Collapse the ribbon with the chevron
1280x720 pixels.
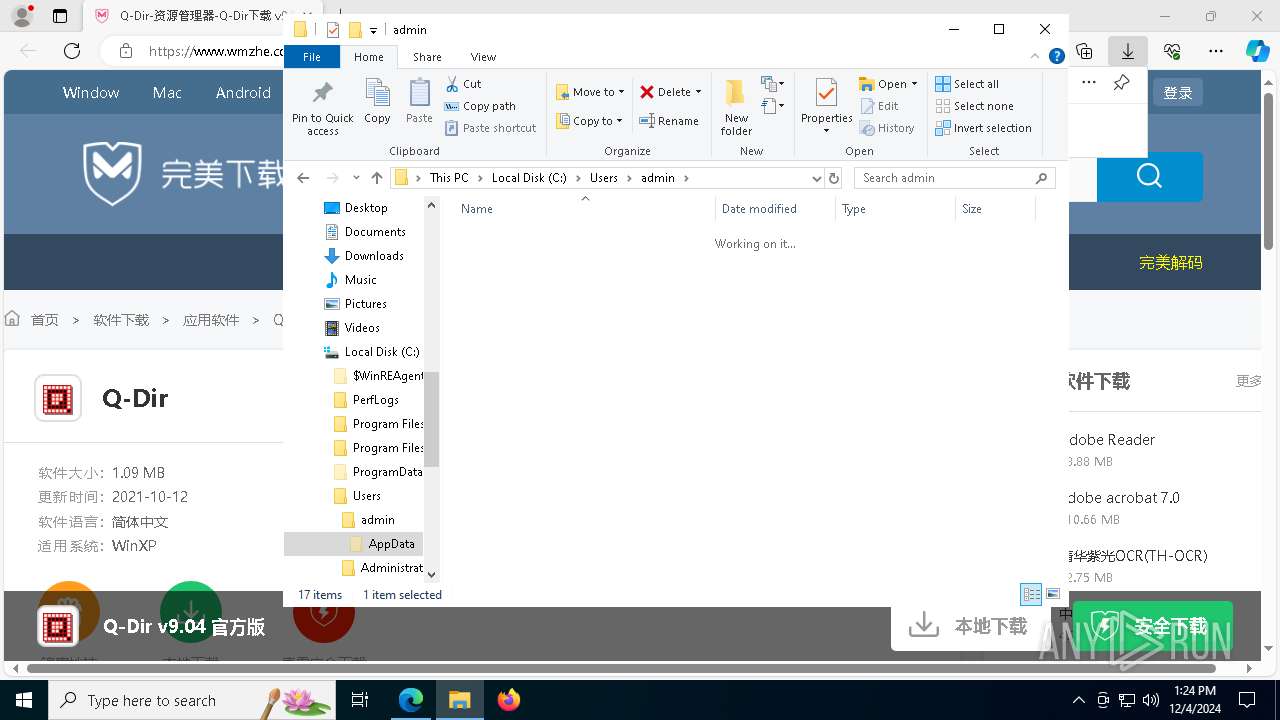pos(1036,57)
